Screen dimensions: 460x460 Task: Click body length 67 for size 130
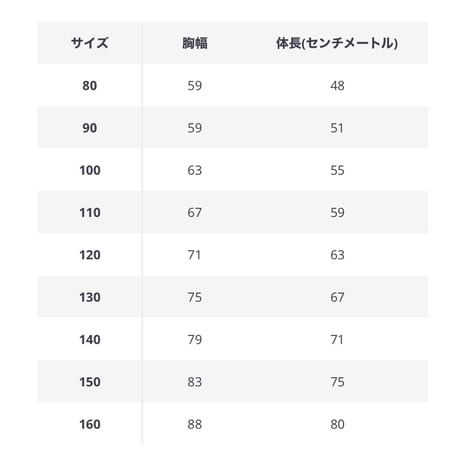coord(337,297)
